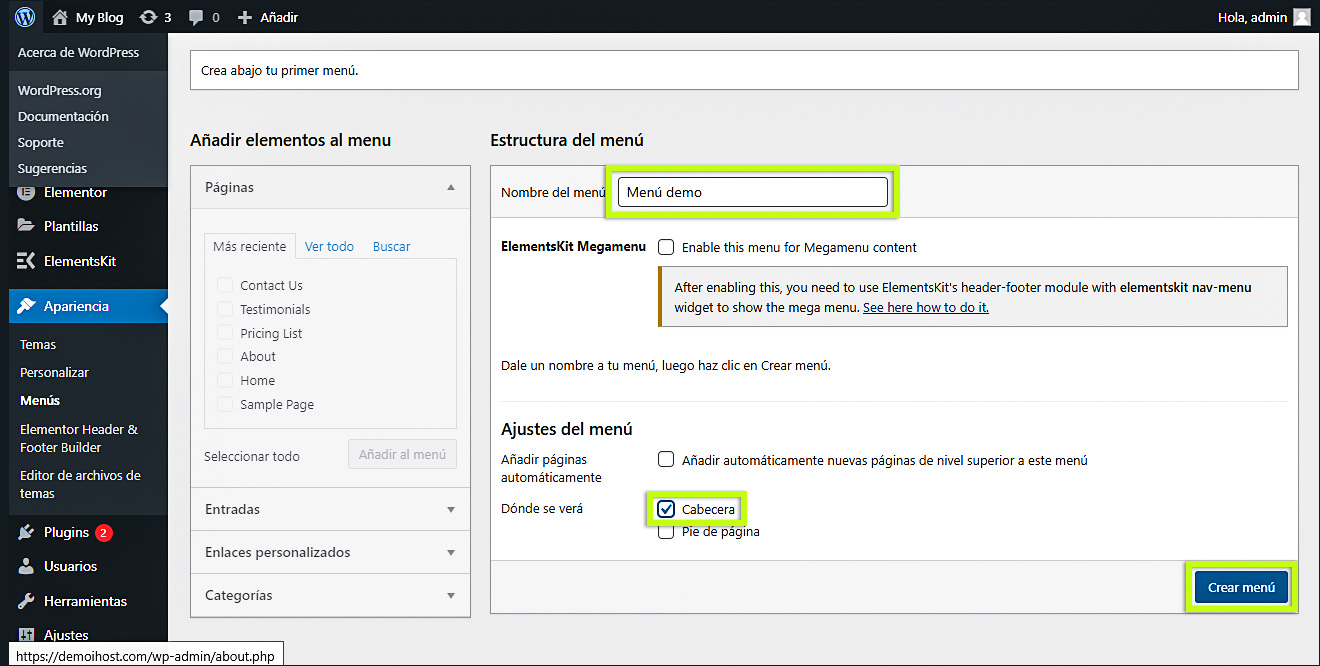This screenshot has width=1320, height=666.
Task: Click the WordPress logo icon
Action: [x=25, y=17]
